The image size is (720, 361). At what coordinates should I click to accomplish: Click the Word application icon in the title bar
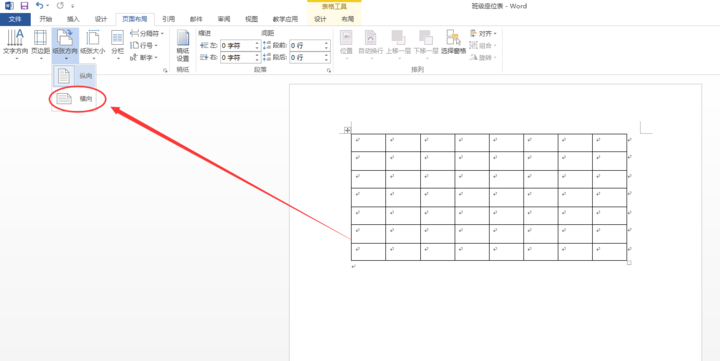click(x=9, y=6)
